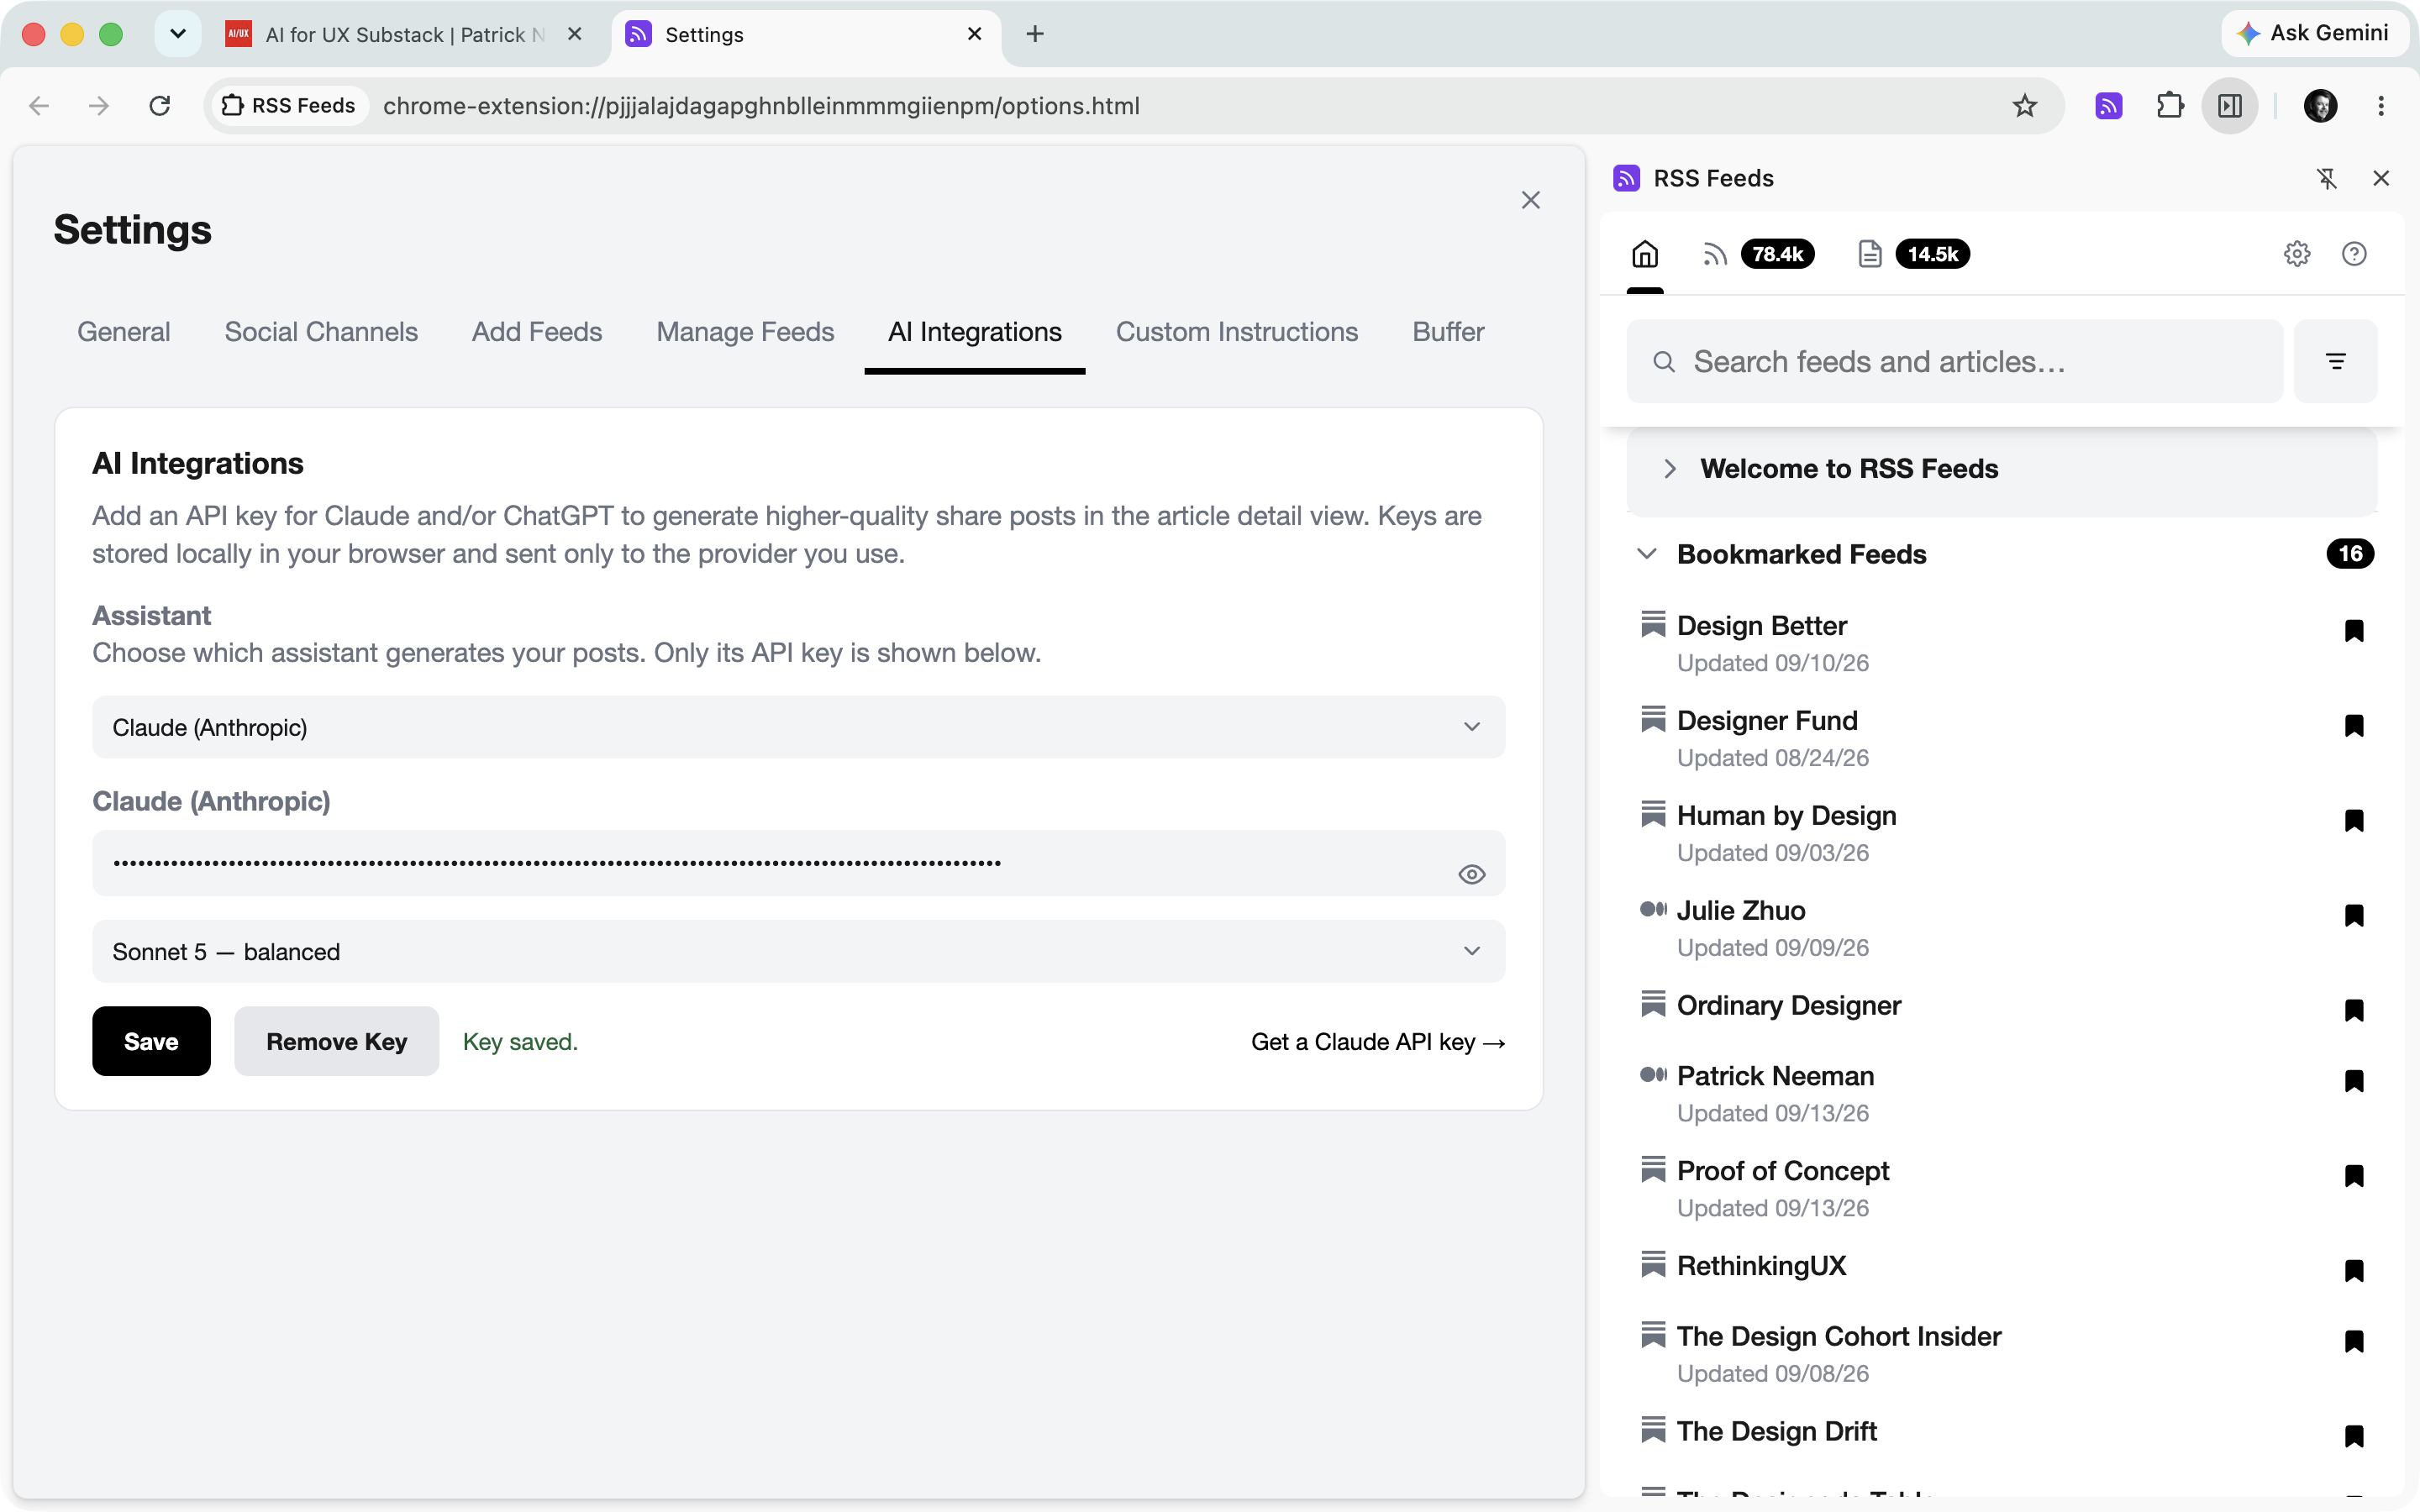Open the search filter options button
Image resolution: width=2420 pixels, height=1512 pixels.
[x=2336, y=361]
